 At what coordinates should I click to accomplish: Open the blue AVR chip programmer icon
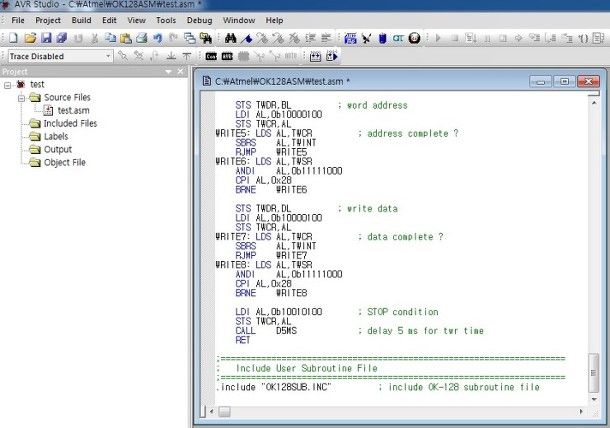click(382, 38)
